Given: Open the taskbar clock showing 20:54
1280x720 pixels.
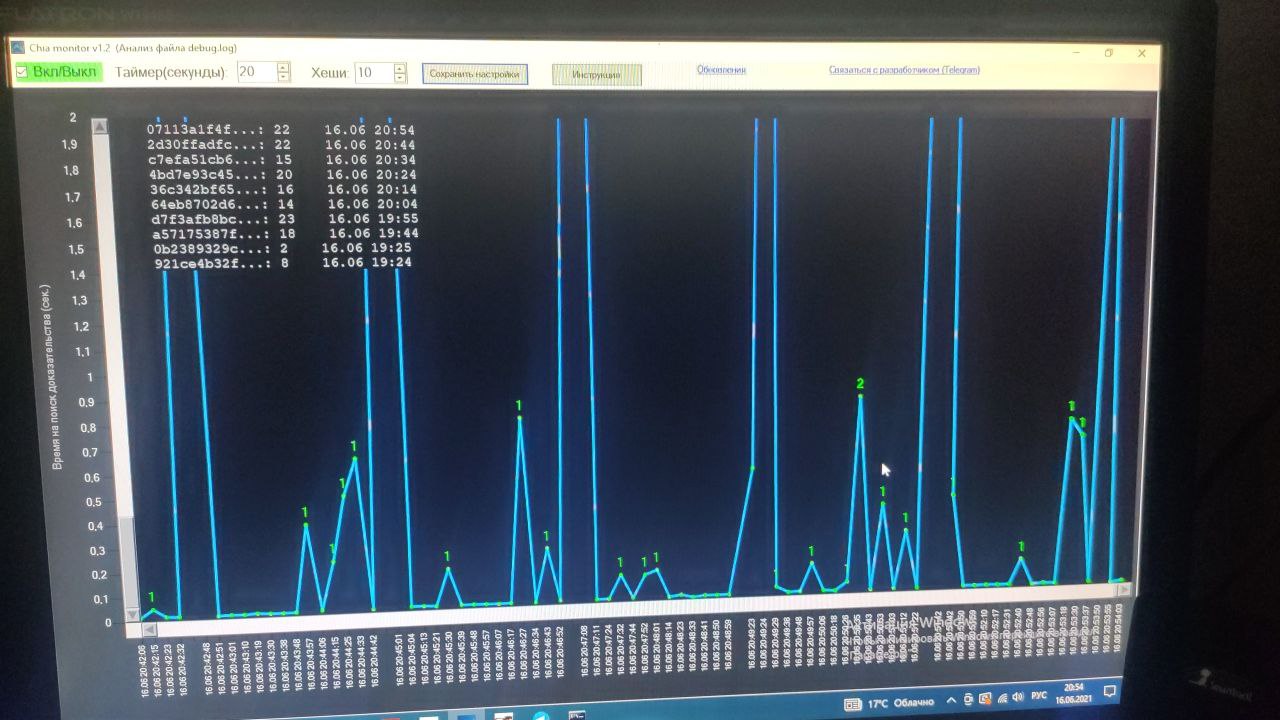Looking at the screenshot, I should tap(1074, 694).
